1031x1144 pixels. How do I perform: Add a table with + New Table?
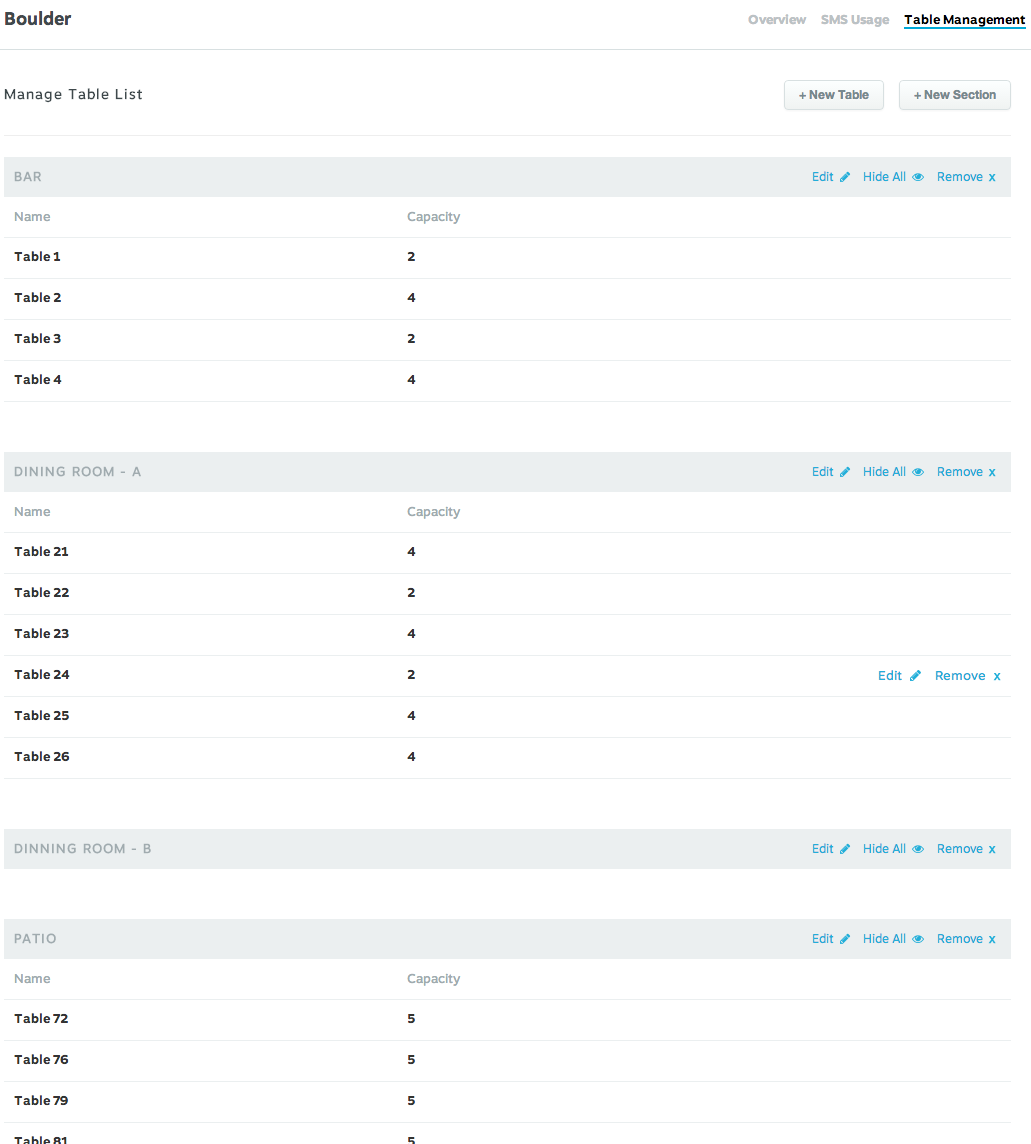click(833, 95)
